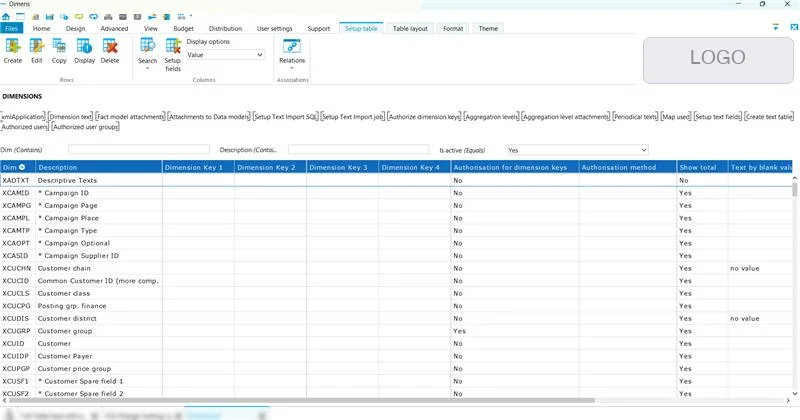
Task: Sort by the Description column header
Action: tap(98, 167)
